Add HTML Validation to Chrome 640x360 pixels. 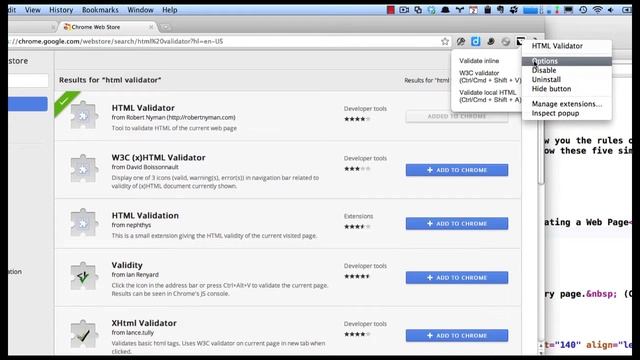[x=457, y=223]
